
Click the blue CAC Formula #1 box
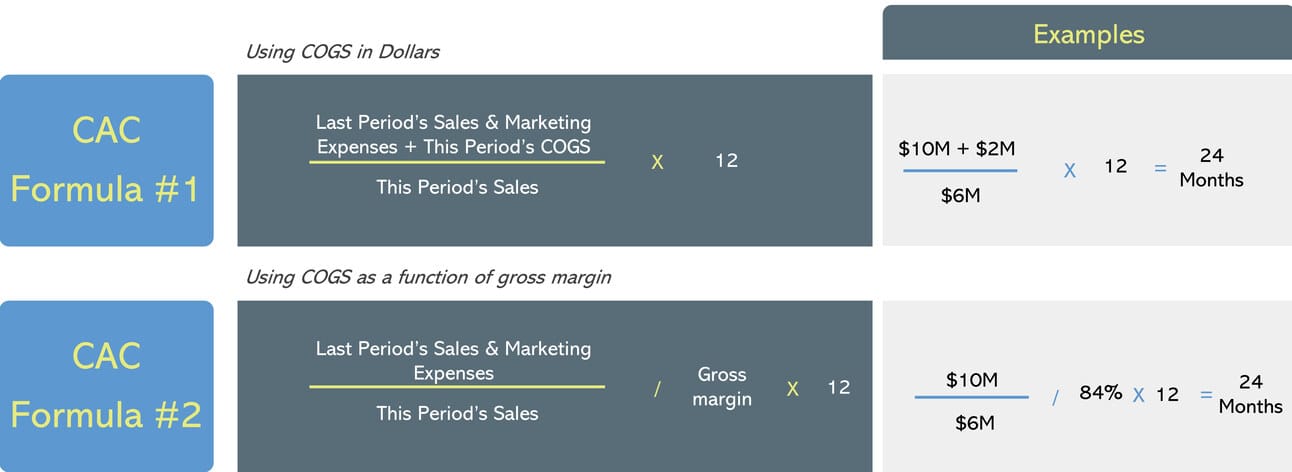tap(107, 160)
